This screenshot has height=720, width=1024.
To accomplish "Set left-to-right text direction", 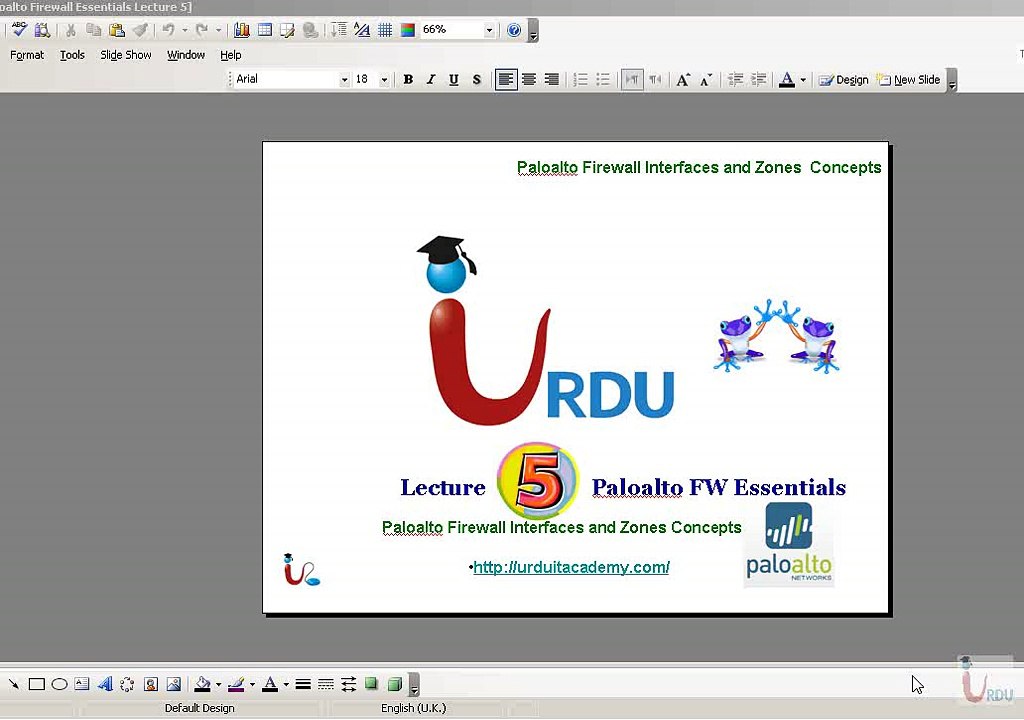I will tap(632, 80).
